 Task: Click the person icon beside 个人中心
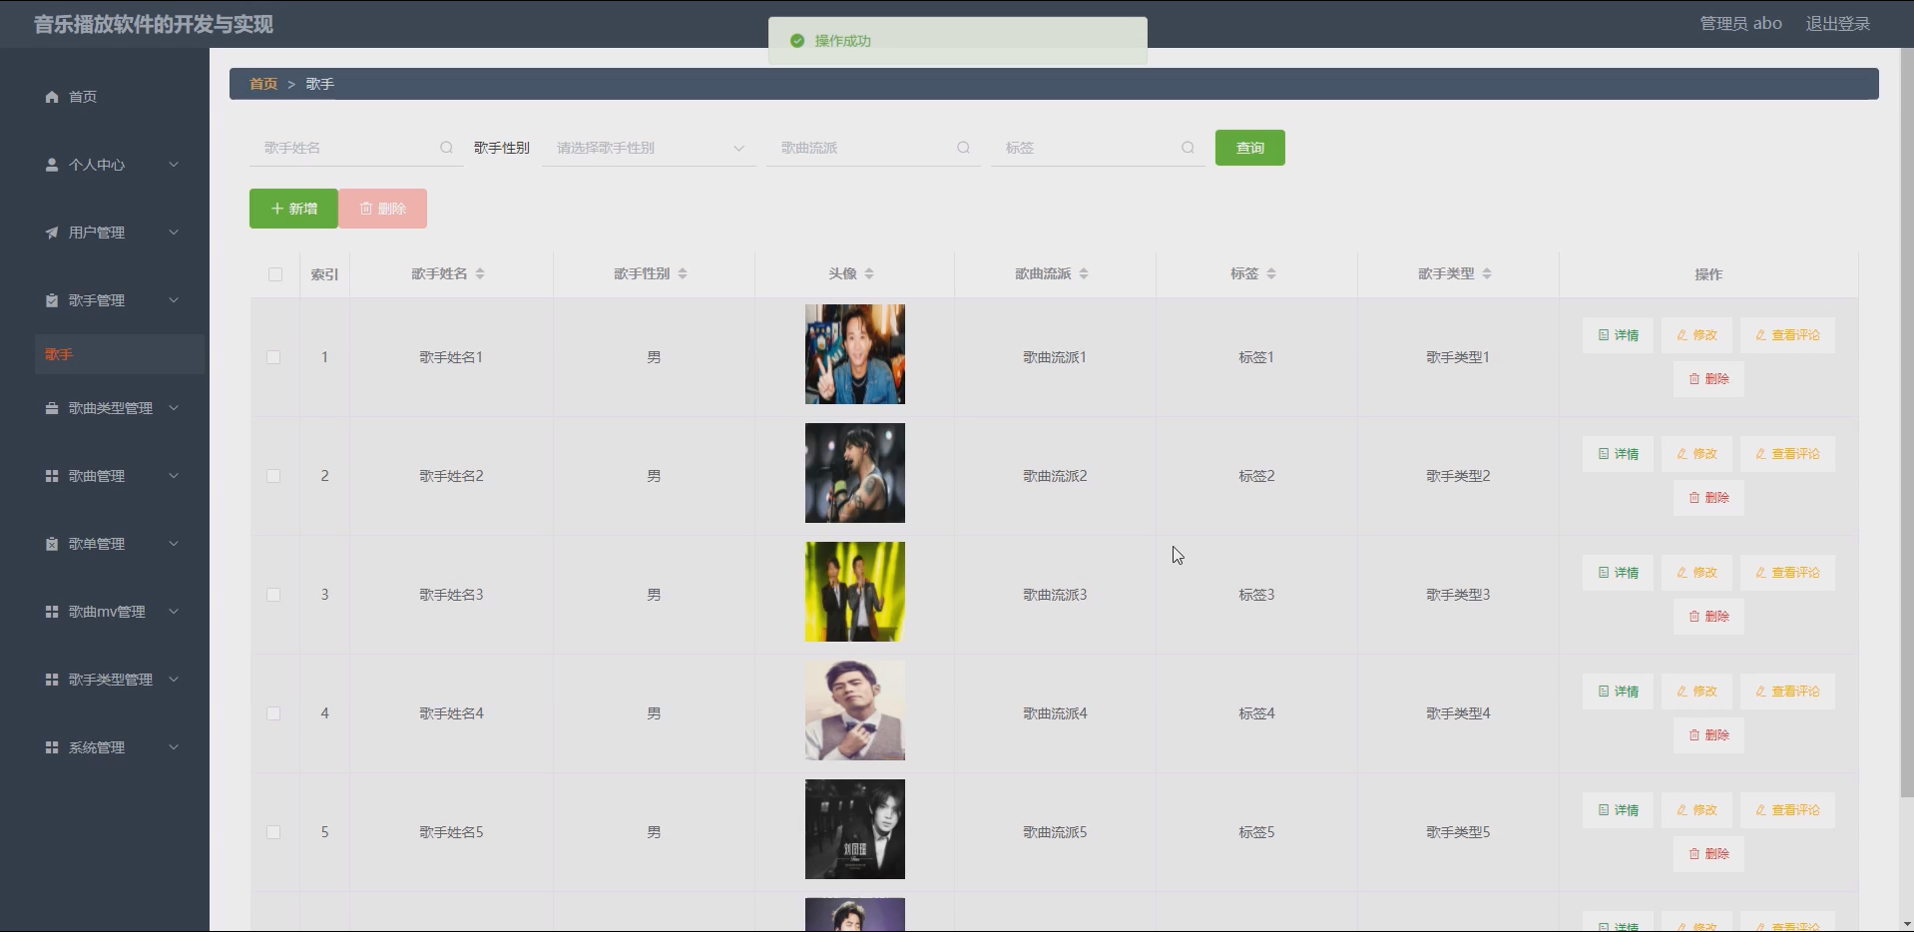pyautogui.click(x=52, y=165)
